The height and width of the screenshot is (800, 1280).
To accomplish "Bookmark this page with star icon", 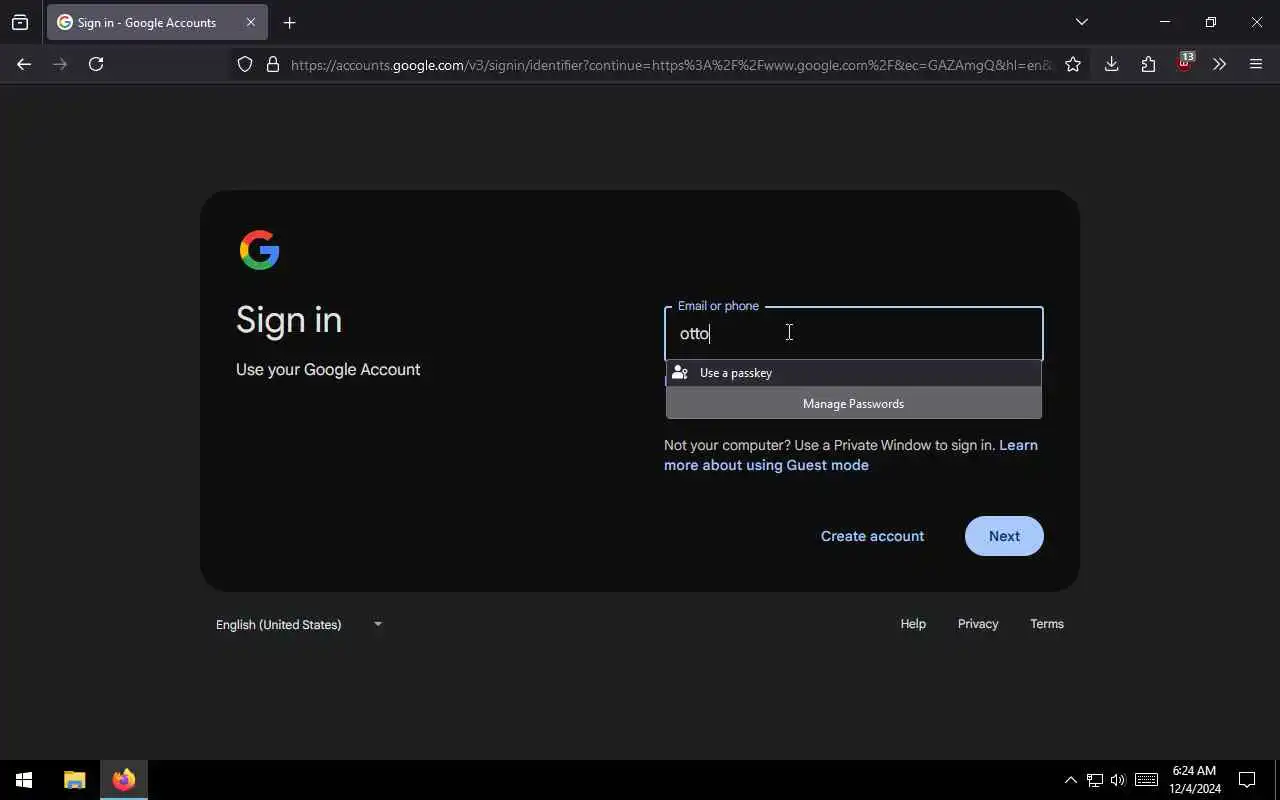I will 1073,64.
